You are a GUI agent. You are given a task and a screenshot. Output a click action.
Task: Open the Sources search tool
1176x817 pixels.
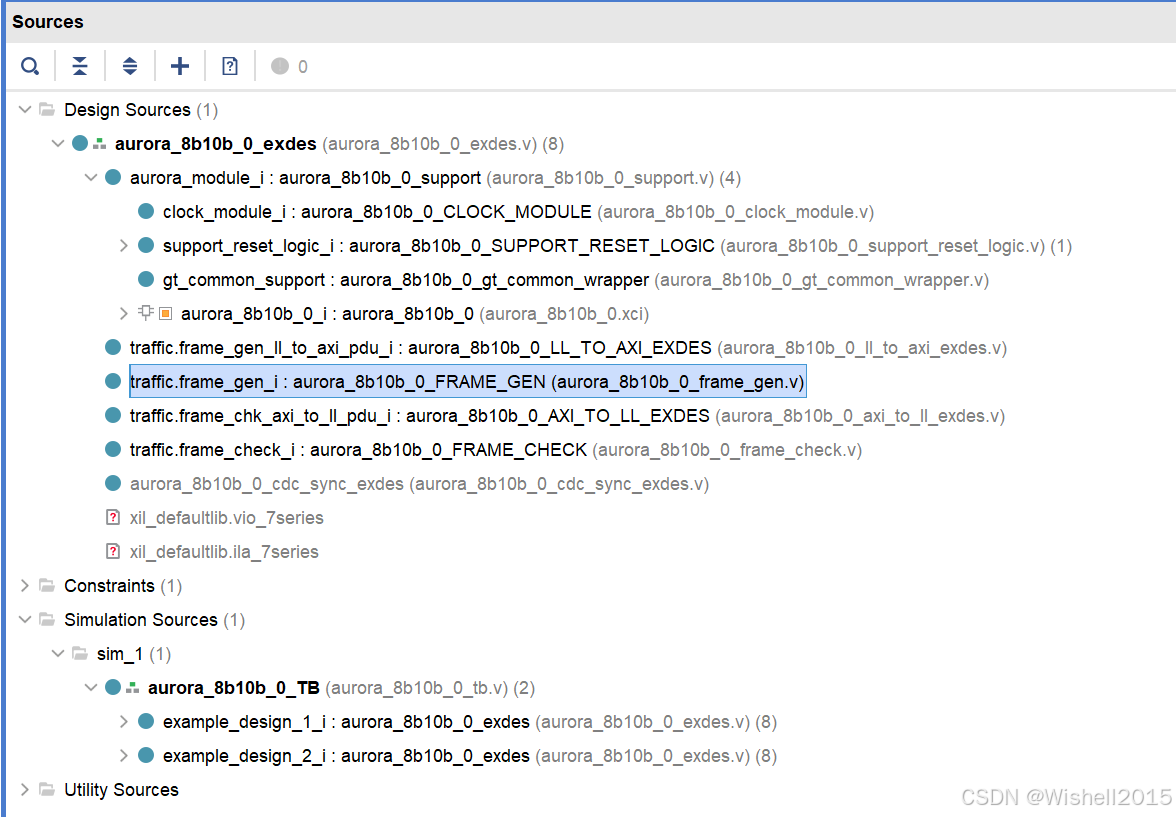30,66
